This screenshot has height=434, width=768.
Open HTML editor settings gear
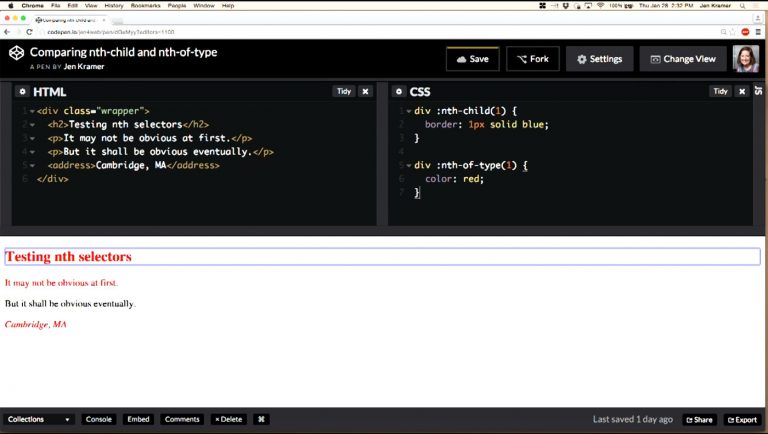[22, 92]
